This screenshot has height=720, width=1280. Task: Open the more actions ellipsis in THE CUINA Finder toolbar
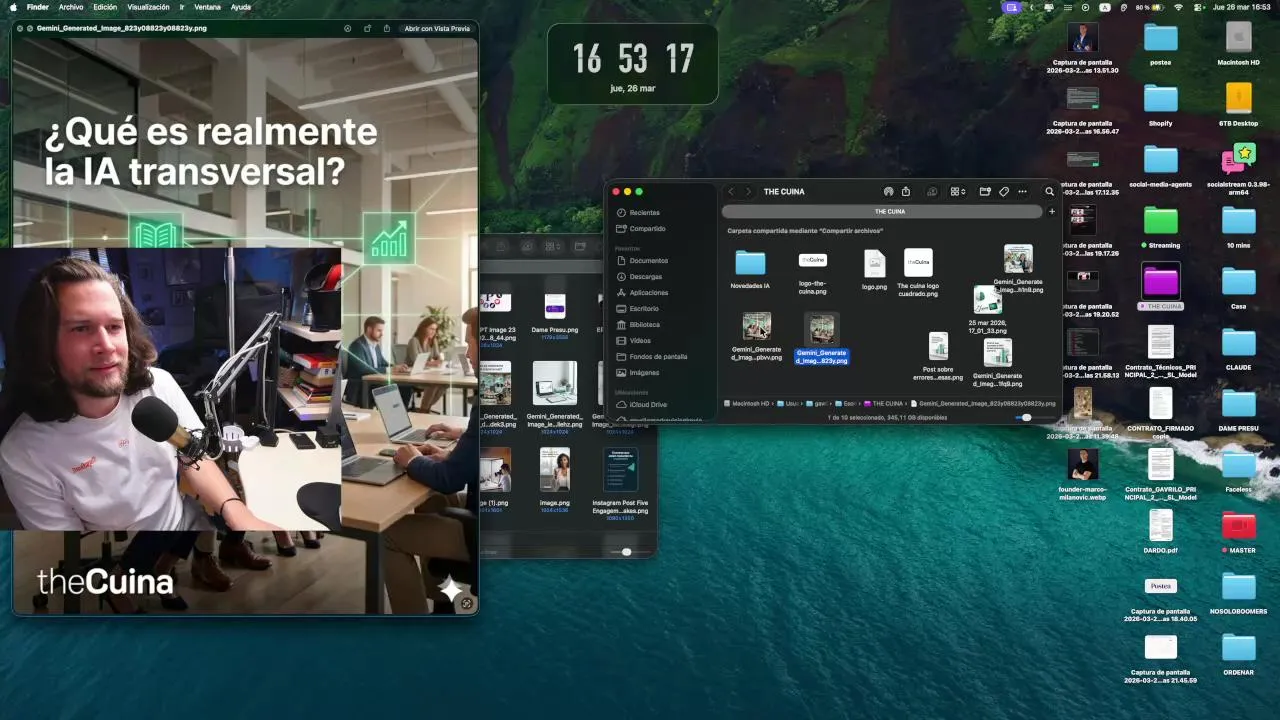(x=1022, y=191)
